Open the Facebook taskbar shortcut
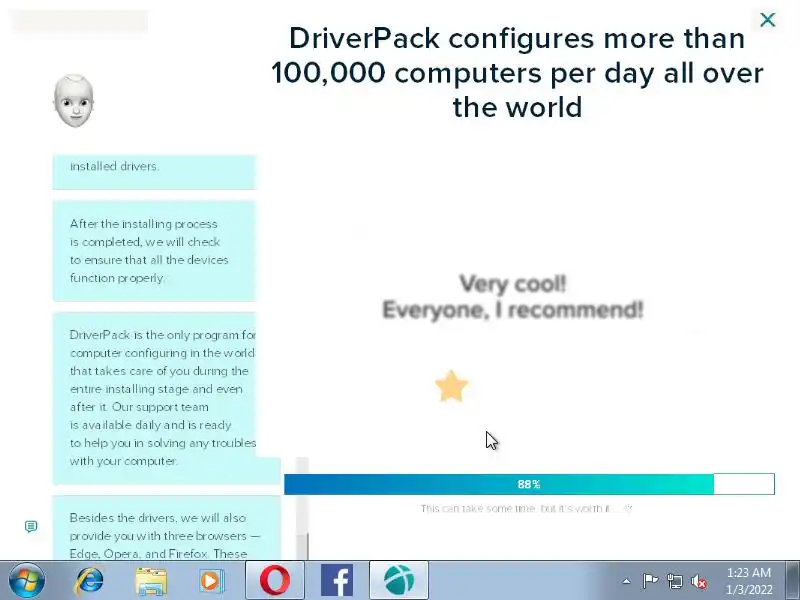Viewport: 800px width, 600px height. coord(337,580)
